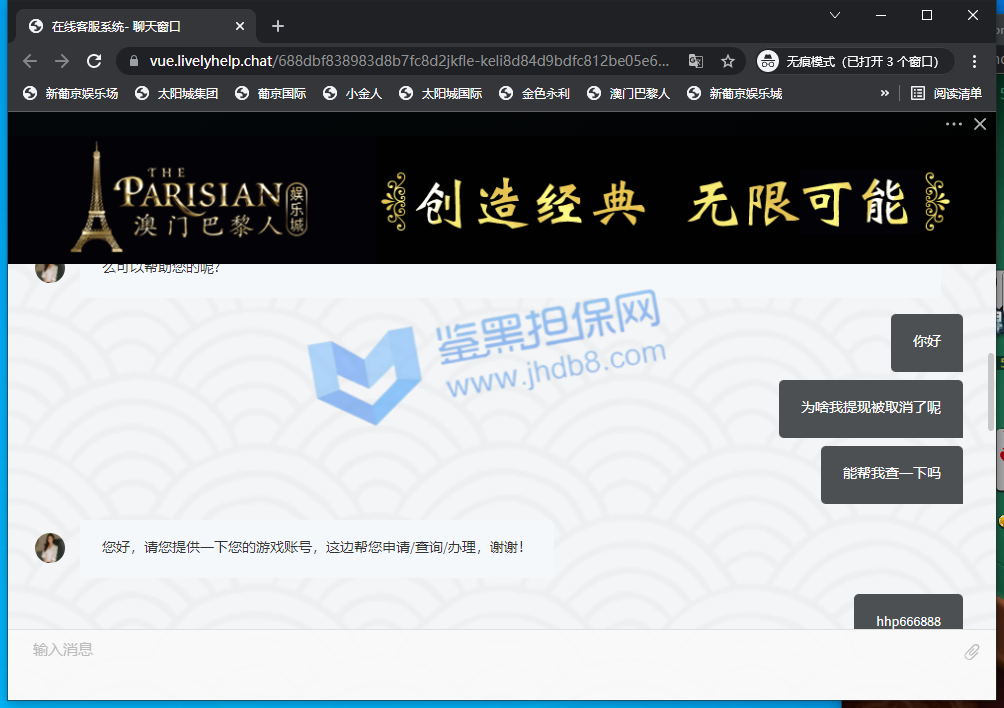Open the 阅读清单 reading list
This screenshot has height=708, width=1004.
point(946,93)
